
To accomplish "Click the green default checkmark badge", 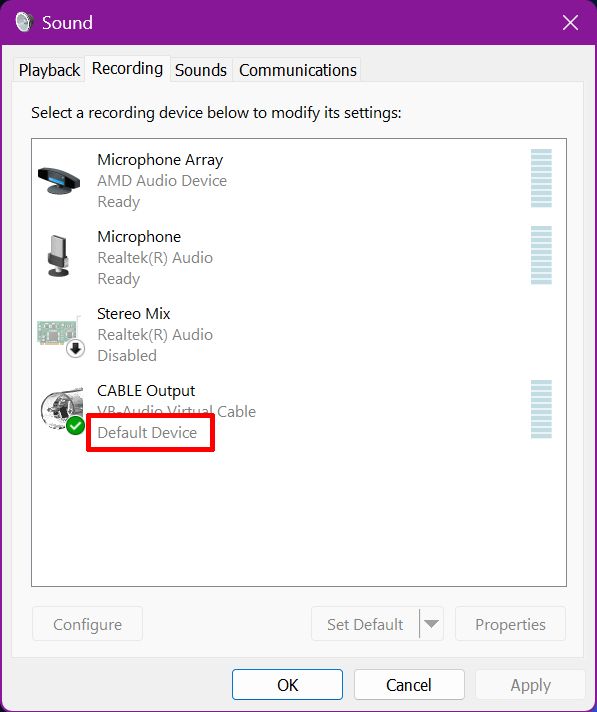I will click(x=75, y=426).
